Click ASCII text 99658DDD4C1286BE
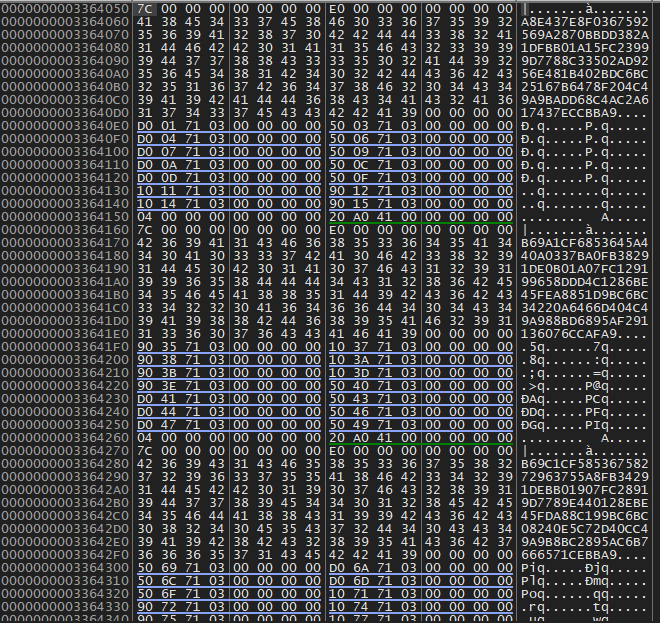The height and width of the screenshot is (623, 660). [585, 282]
